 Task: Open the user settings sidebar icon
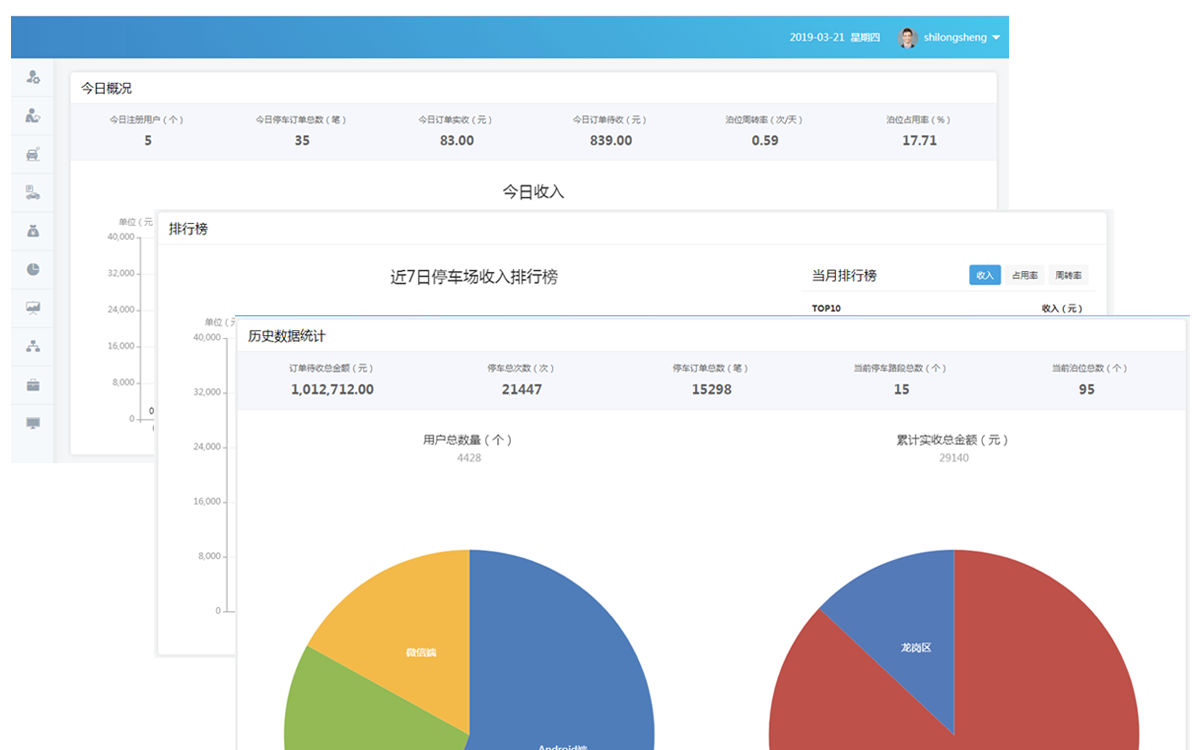pos(33,77)
